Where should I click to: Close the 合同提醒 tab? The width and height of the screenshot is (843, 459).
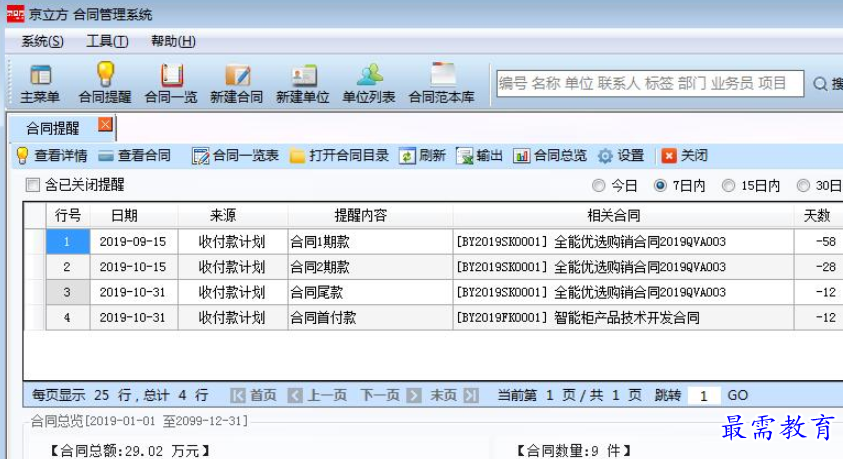click(105, 125)
